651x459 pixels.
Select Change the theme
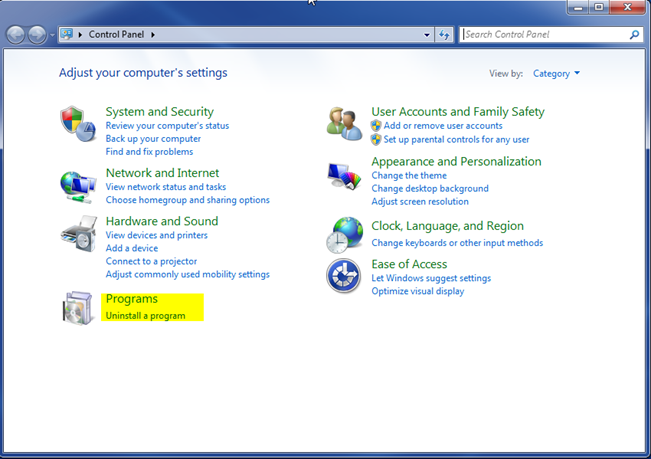(x=409, y=176)
